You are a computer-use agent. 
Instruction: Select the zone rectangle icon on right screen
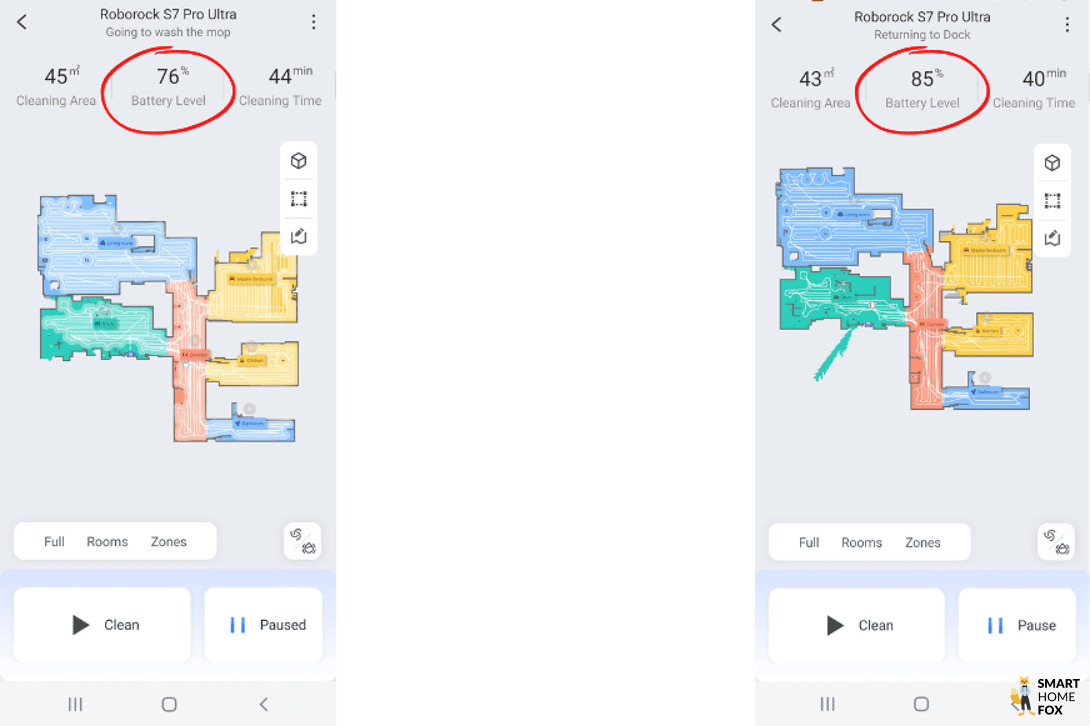click(x=1052, y=201)
